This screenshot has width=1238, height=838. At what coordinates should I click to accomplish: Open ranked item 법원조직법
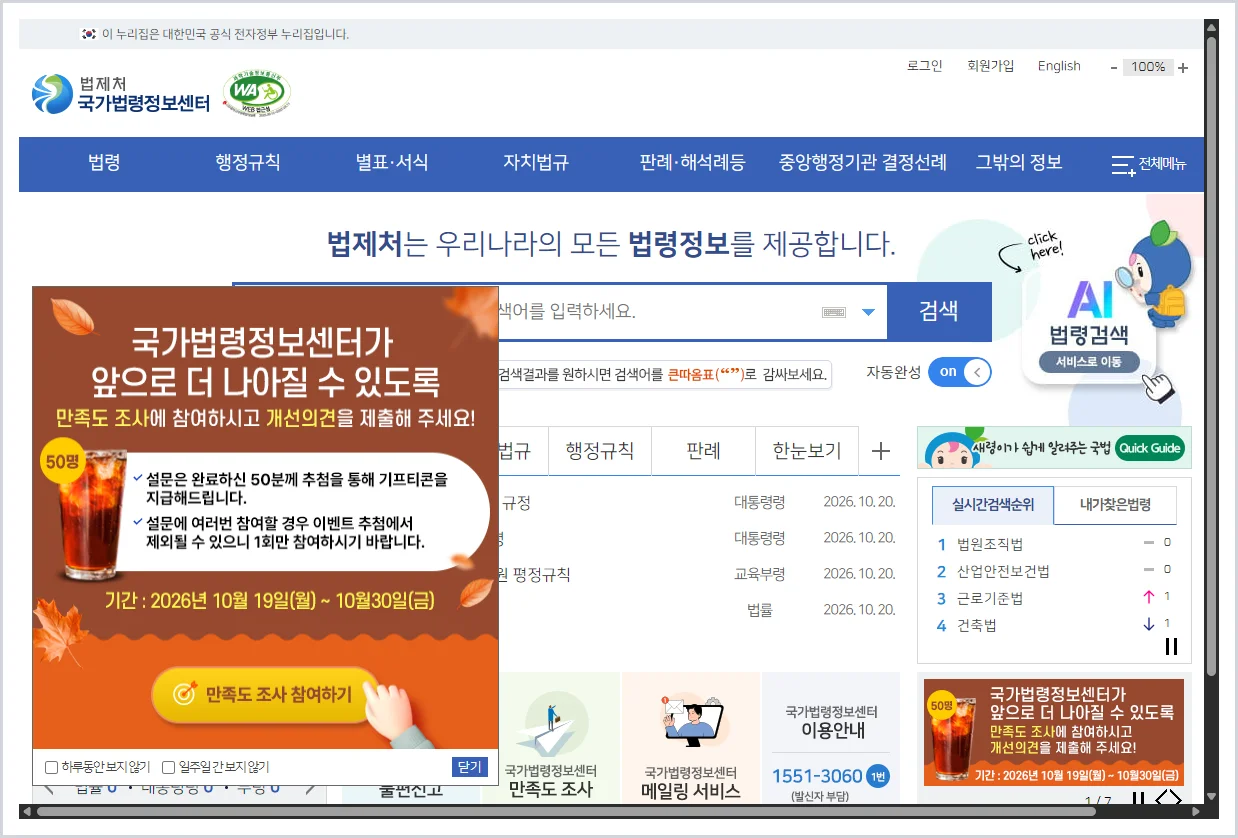990,544
